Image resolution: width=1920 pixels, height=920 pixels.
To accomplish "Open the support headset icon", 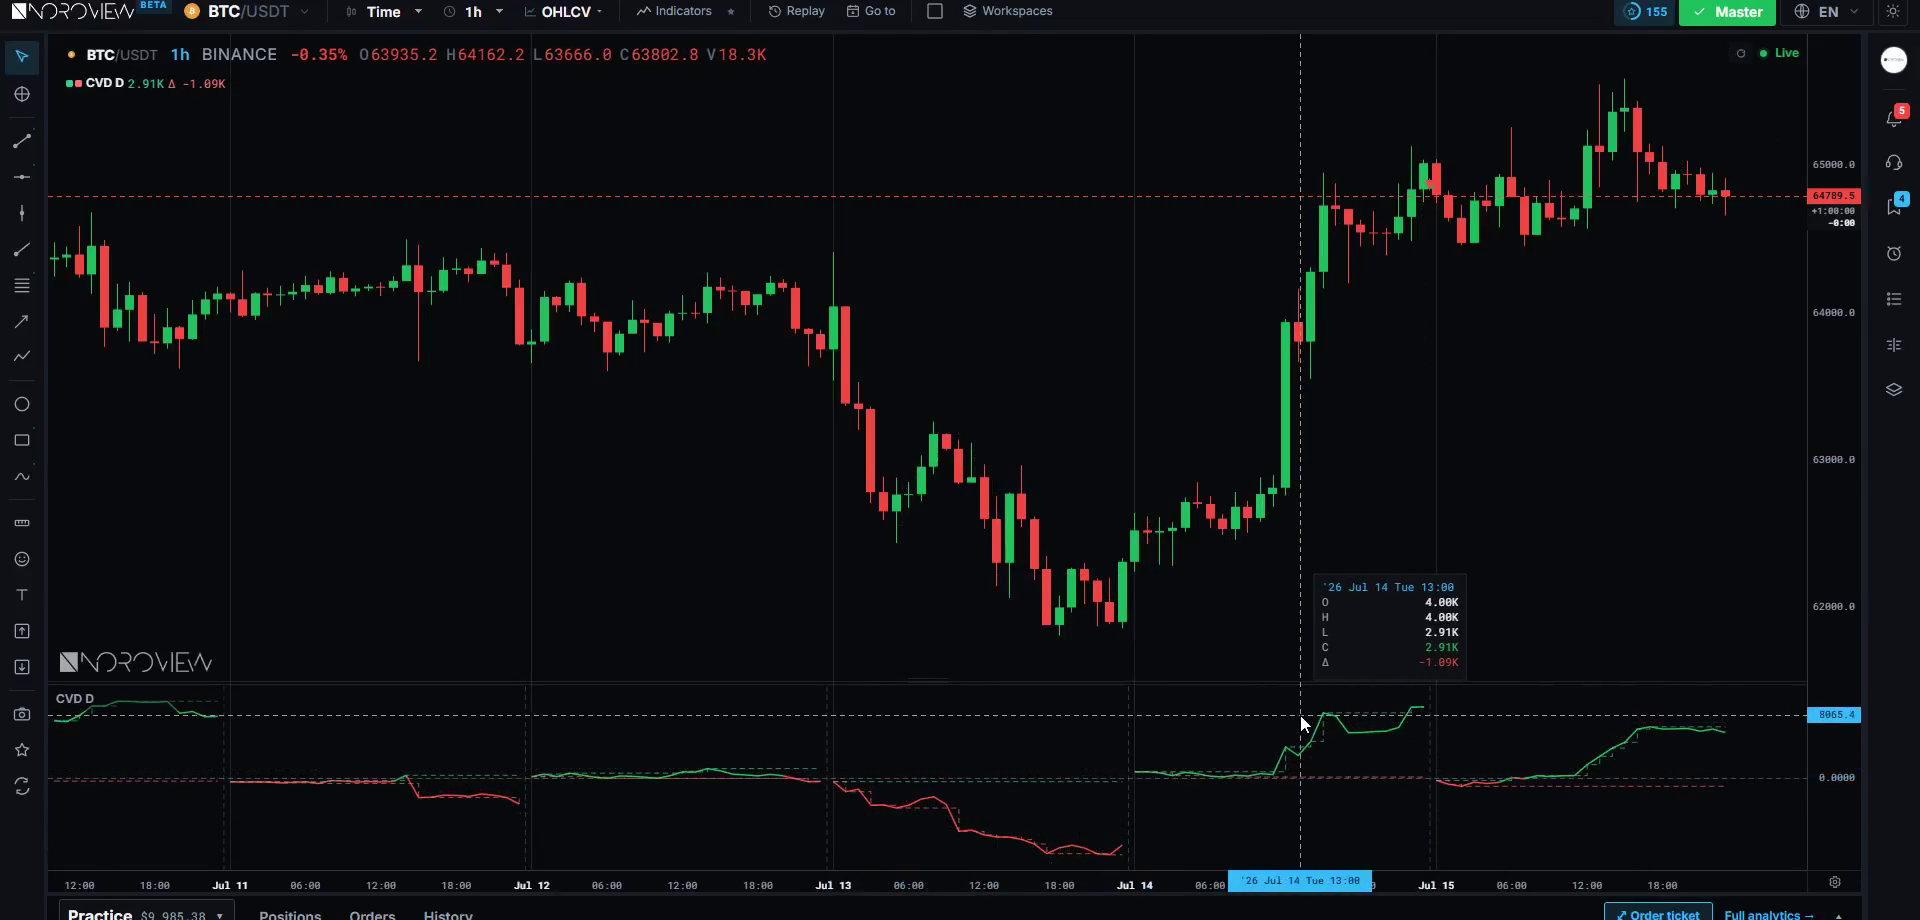I will coord(1894,163).
